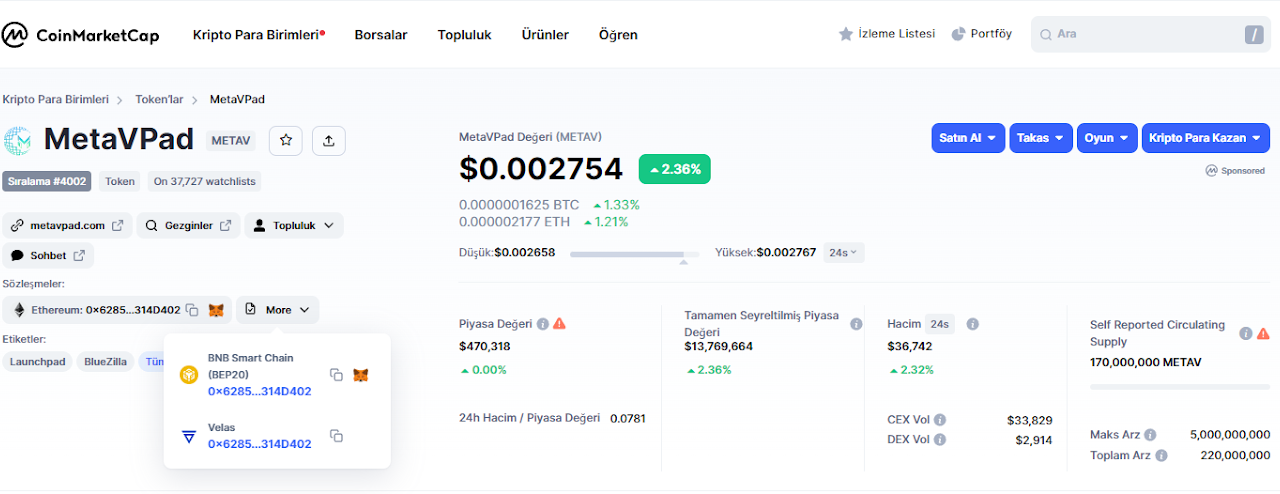
Task: Open Portföy pie chart link
Action: pos(981,34)
